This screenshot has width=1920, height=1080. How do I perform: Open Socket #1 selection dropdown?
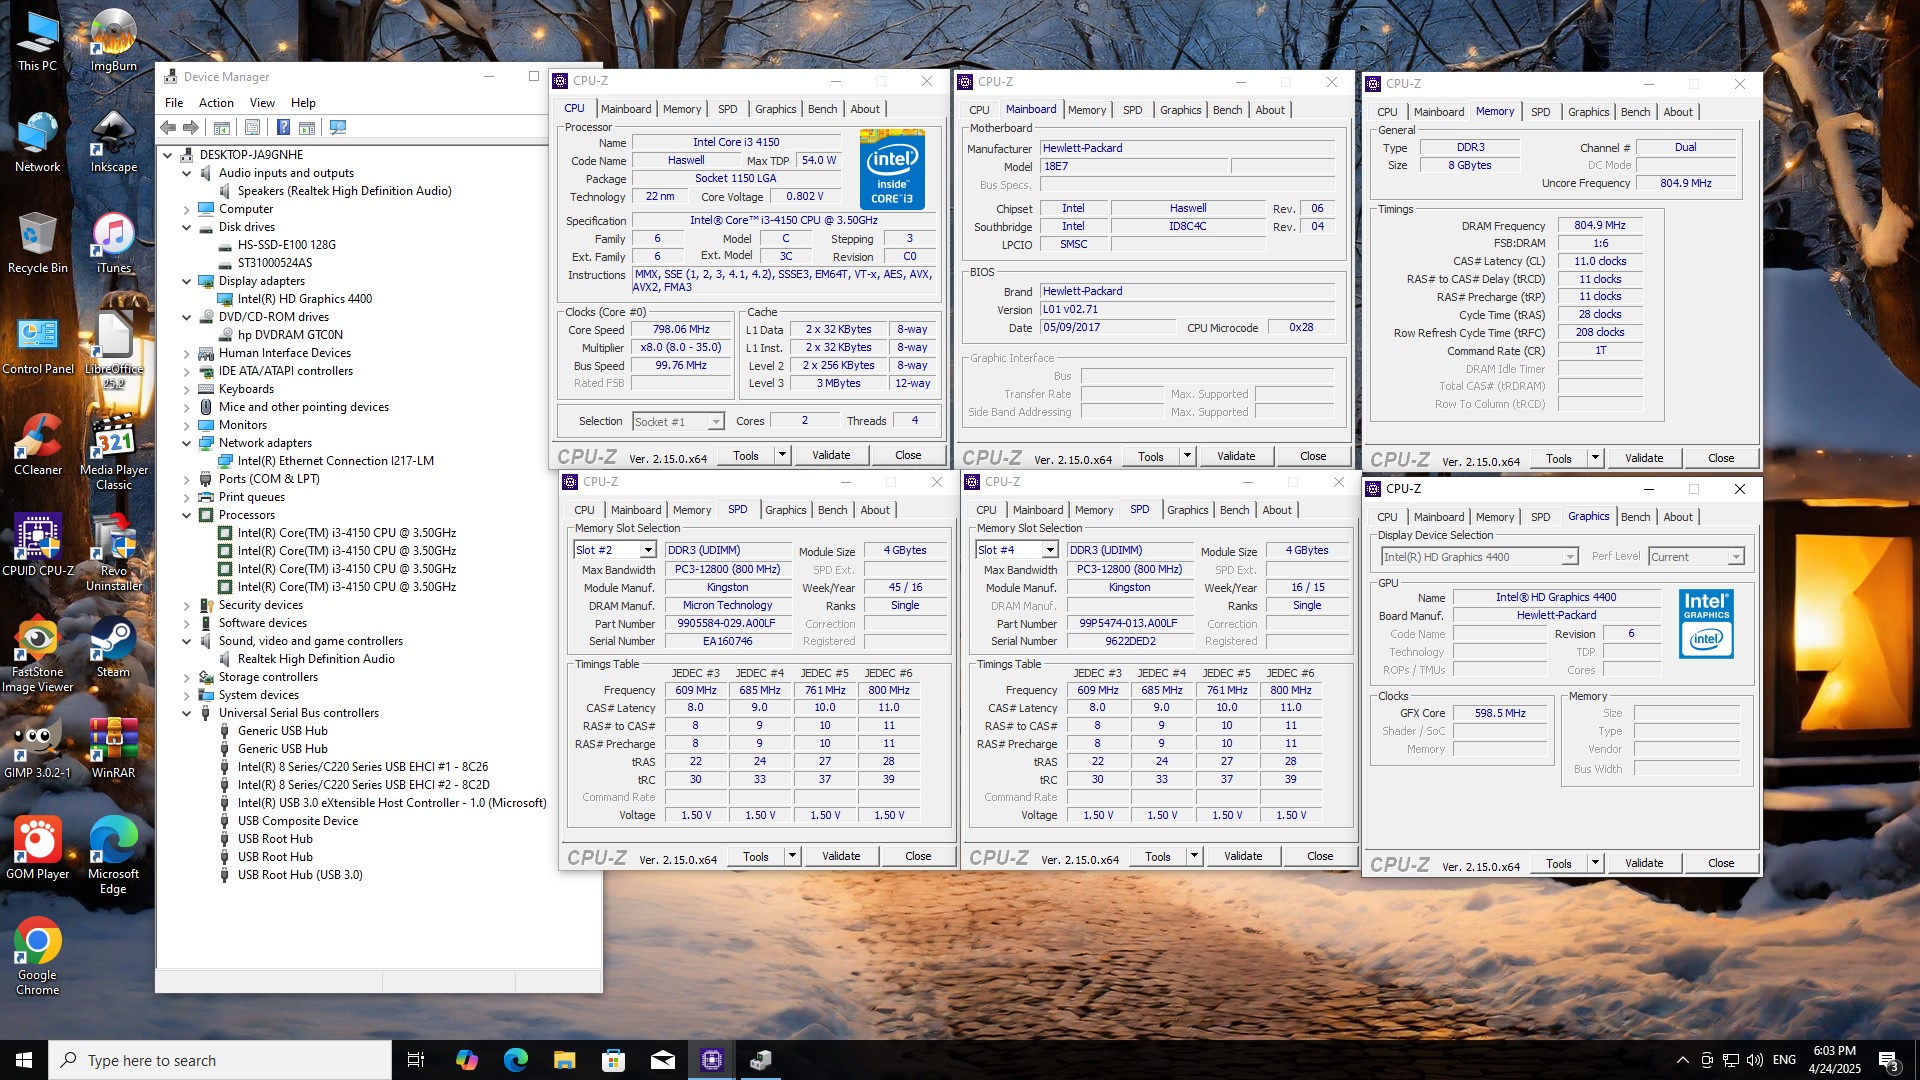coord(716,422)
